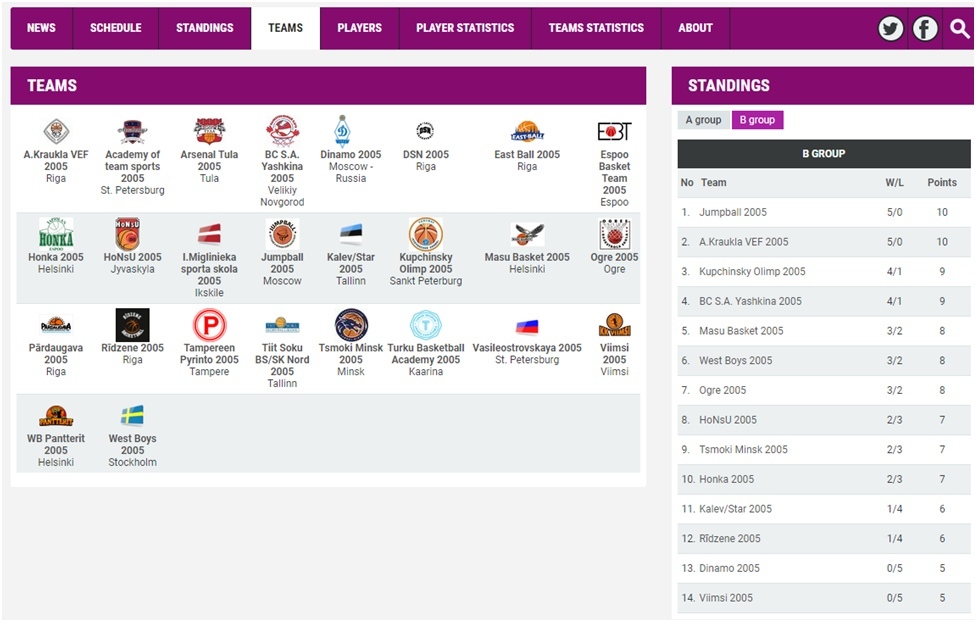Click the Honka 2005 green logo
The height and width of the screenshot is (622, 976).
56,233
